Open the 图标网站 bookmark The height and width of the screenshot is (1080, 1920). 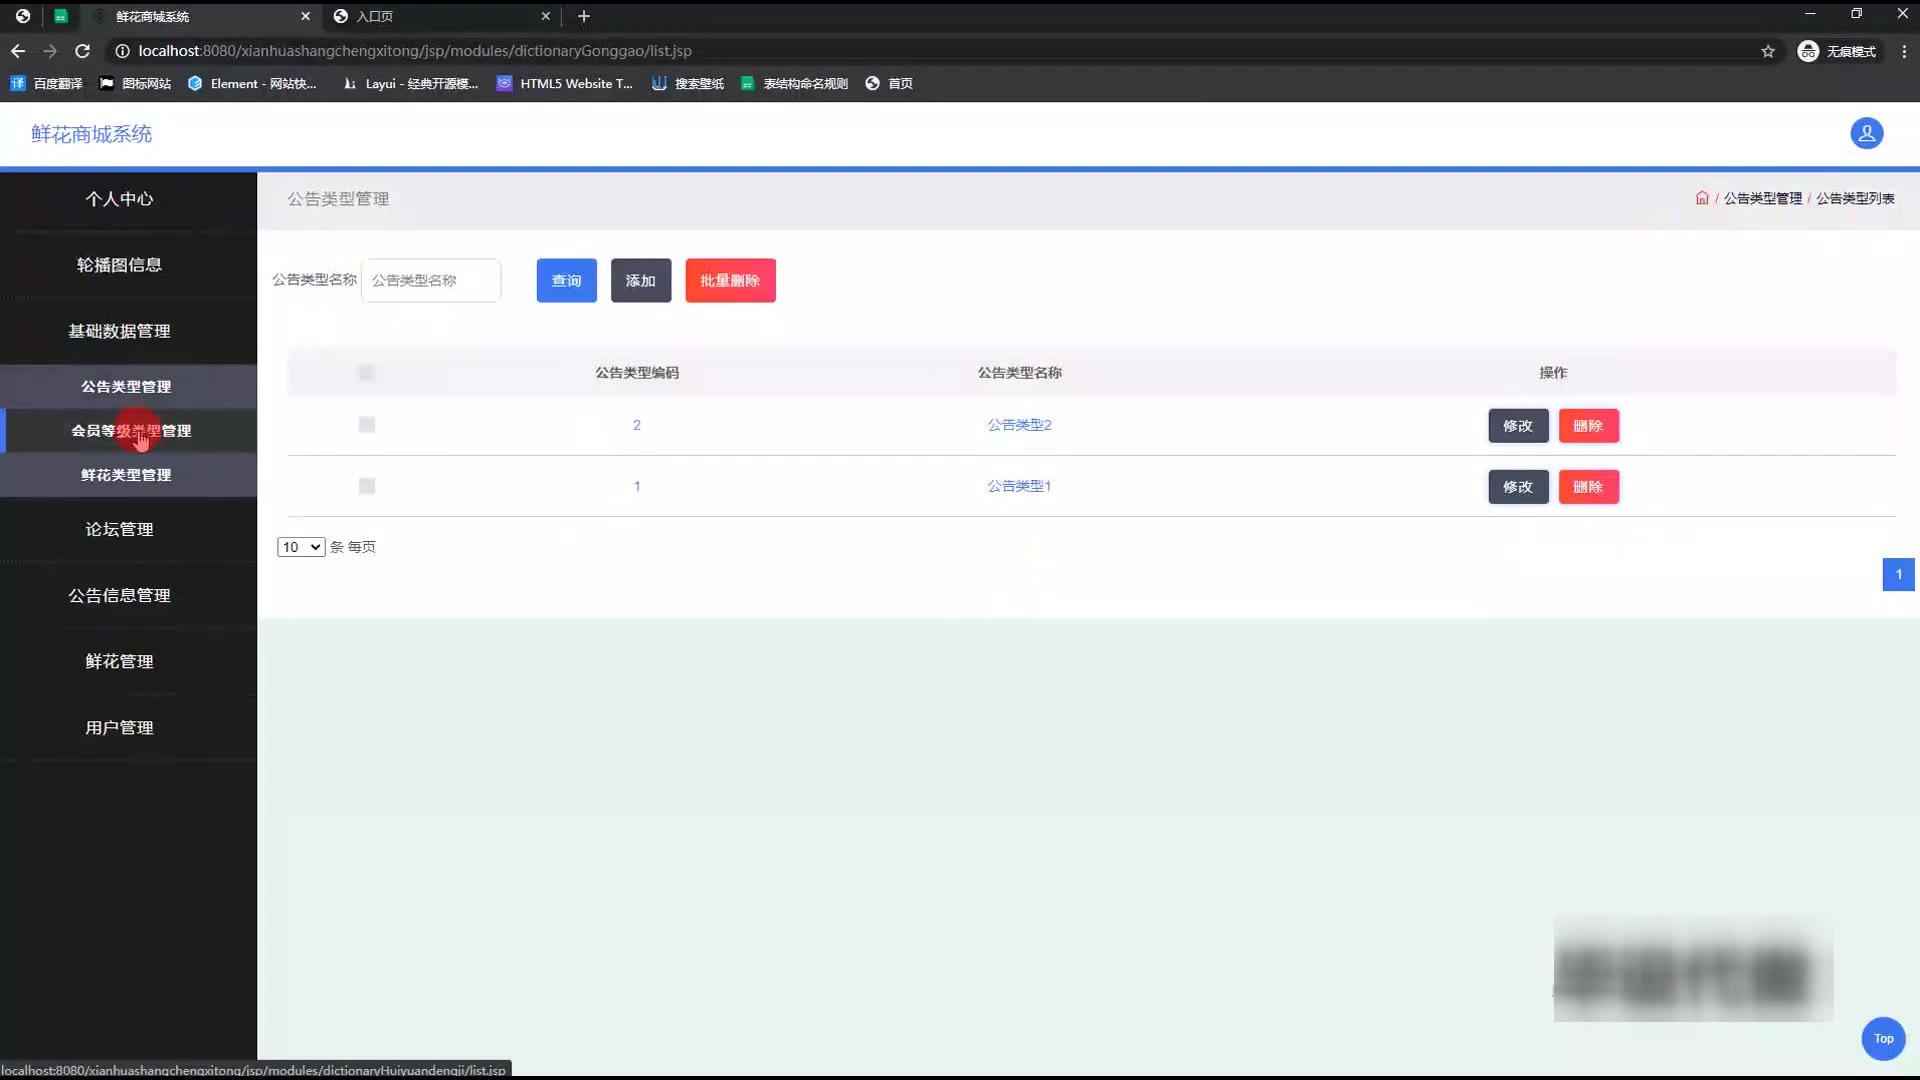click(x=135, y=84)
